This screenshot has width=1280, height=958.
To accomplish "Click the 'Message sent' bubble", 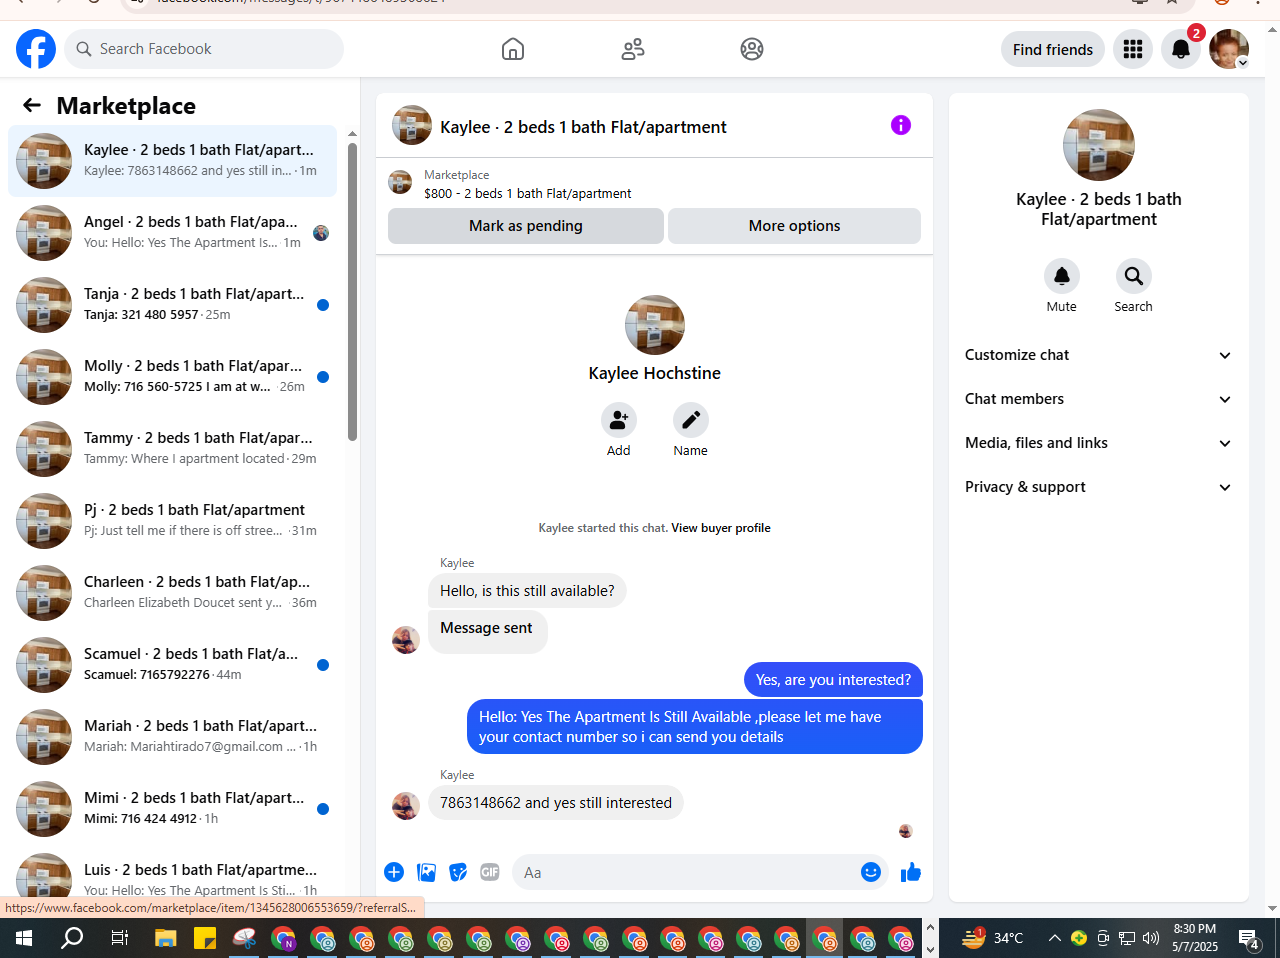I will coord(488,632).
